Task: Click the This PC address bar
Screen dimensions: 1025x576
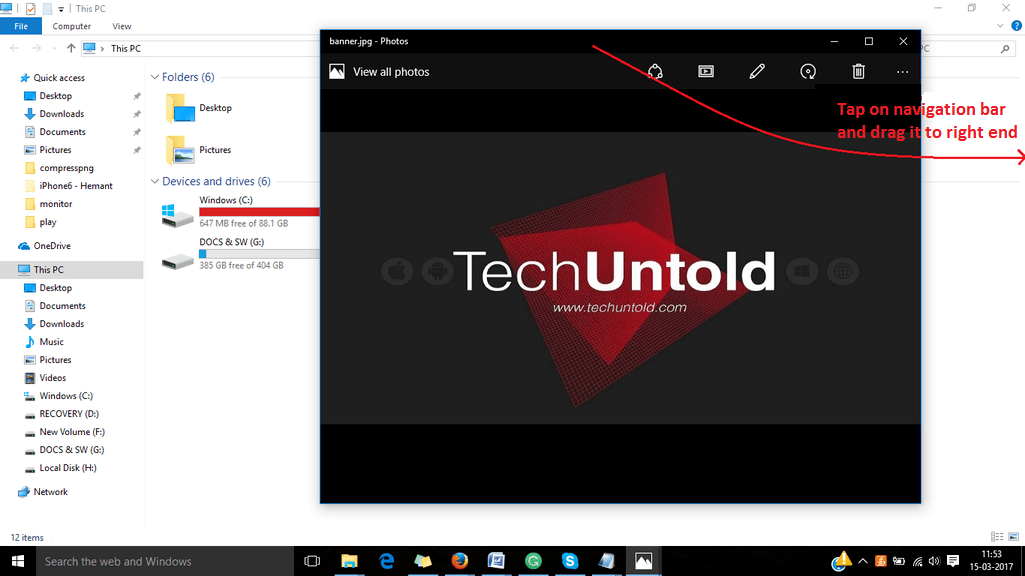Action: point(200,48)
